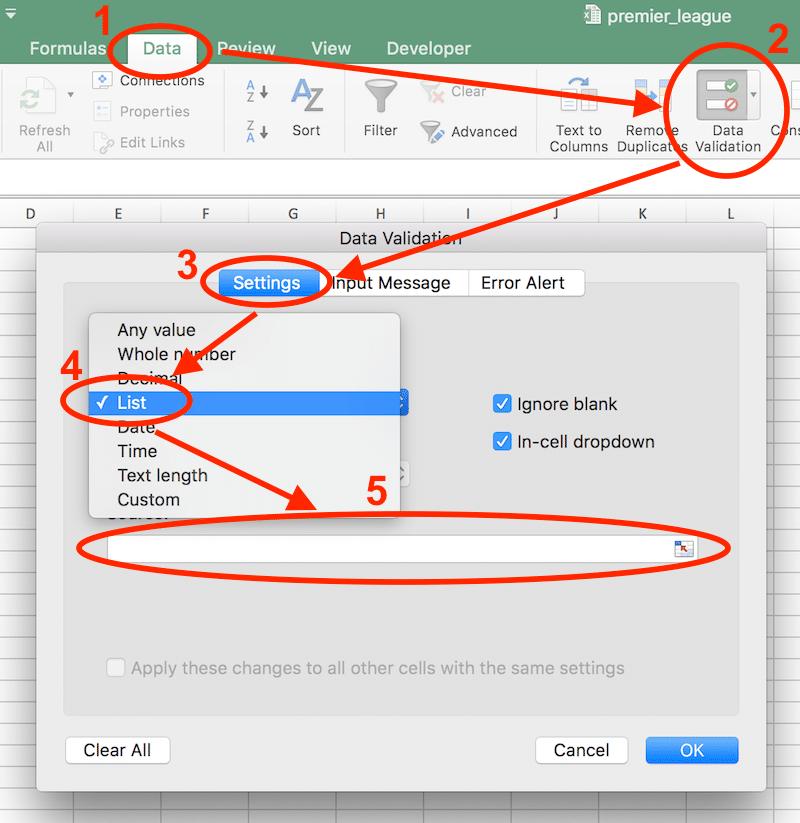Click the Refresh All icon
800x823 pixels.
(36, 95)
